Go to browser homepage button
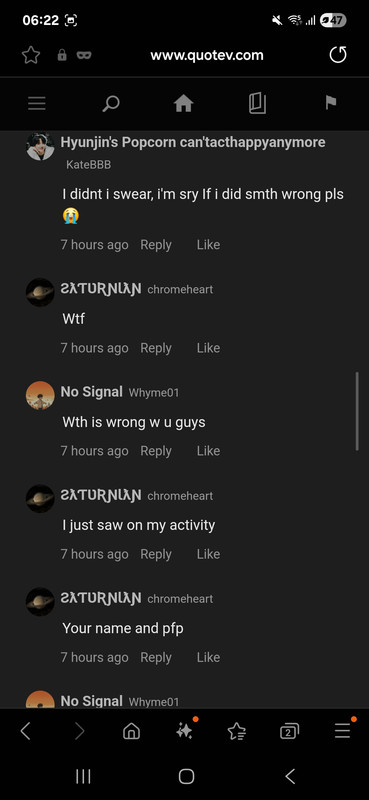 pos(131,732)
